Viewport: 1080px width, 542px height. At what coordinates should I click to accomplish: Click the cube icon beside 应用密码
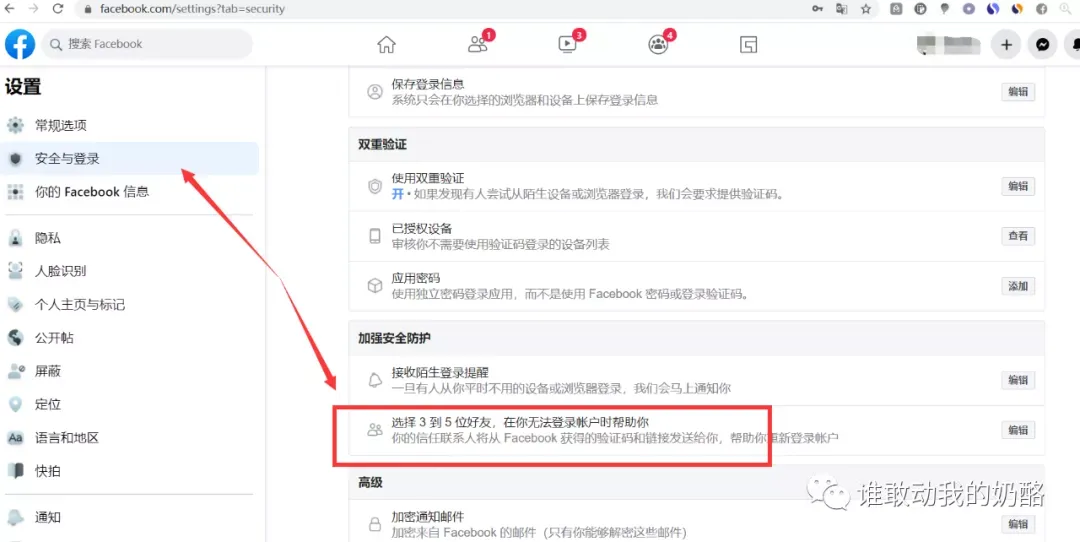pyautogui.click(x=375, y=286)
